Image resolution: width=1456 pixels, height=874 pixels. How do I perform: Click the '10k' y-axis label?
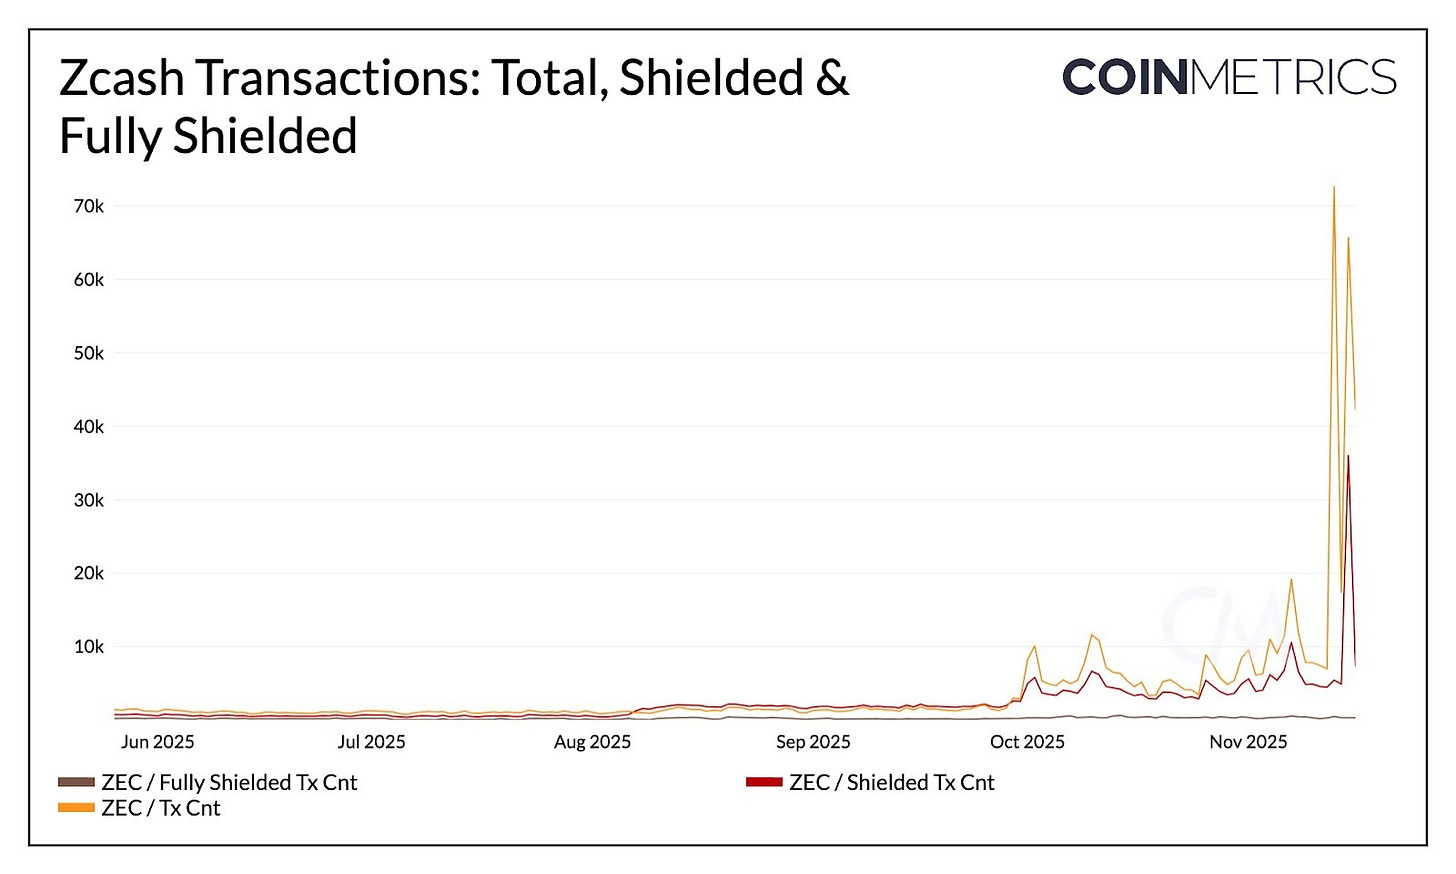89,647
